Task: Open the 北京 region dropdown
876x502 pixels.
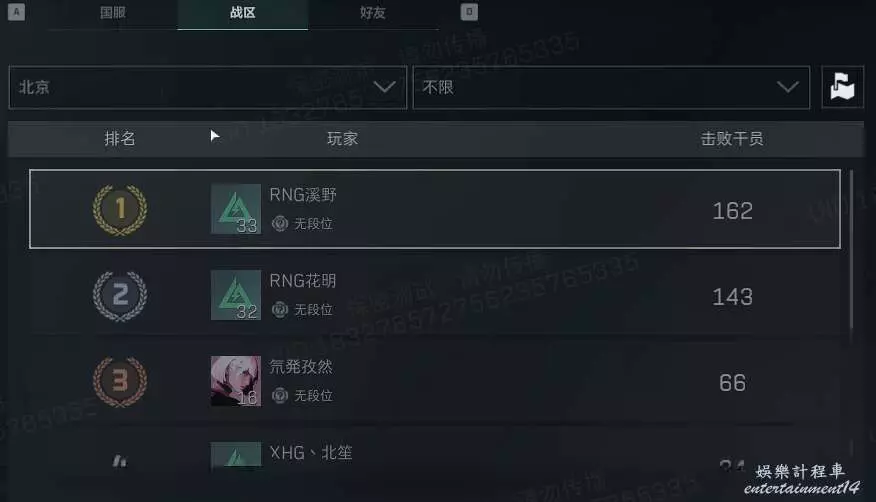Action: pyautogui.click(x=208, y=87)
